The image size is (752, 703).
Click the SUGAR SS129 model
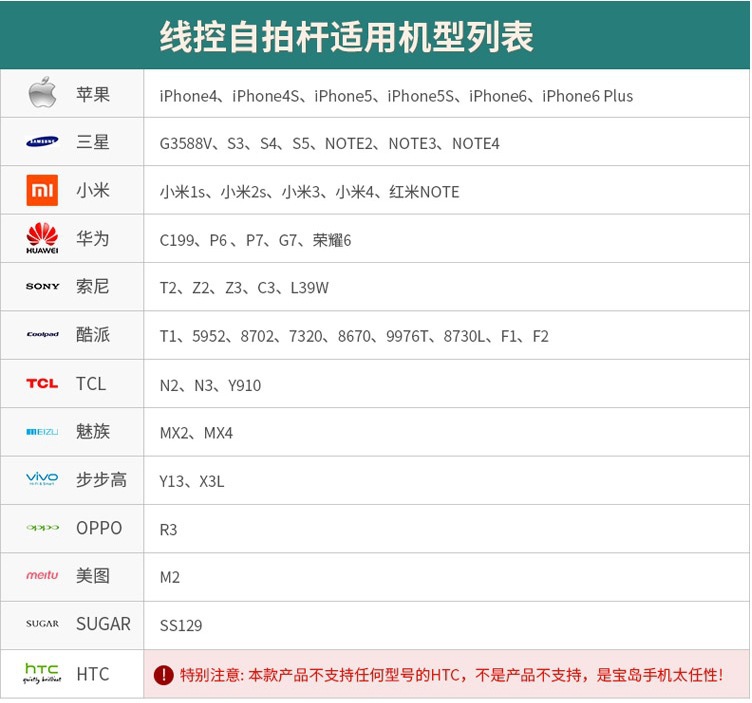point(181,625)
